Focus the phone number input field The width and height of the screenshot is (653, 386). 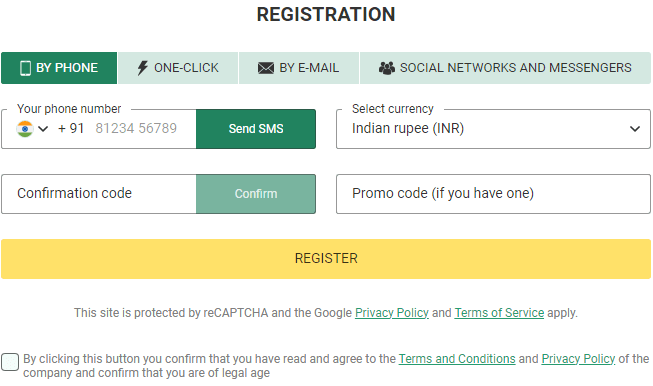click(136, 128)
